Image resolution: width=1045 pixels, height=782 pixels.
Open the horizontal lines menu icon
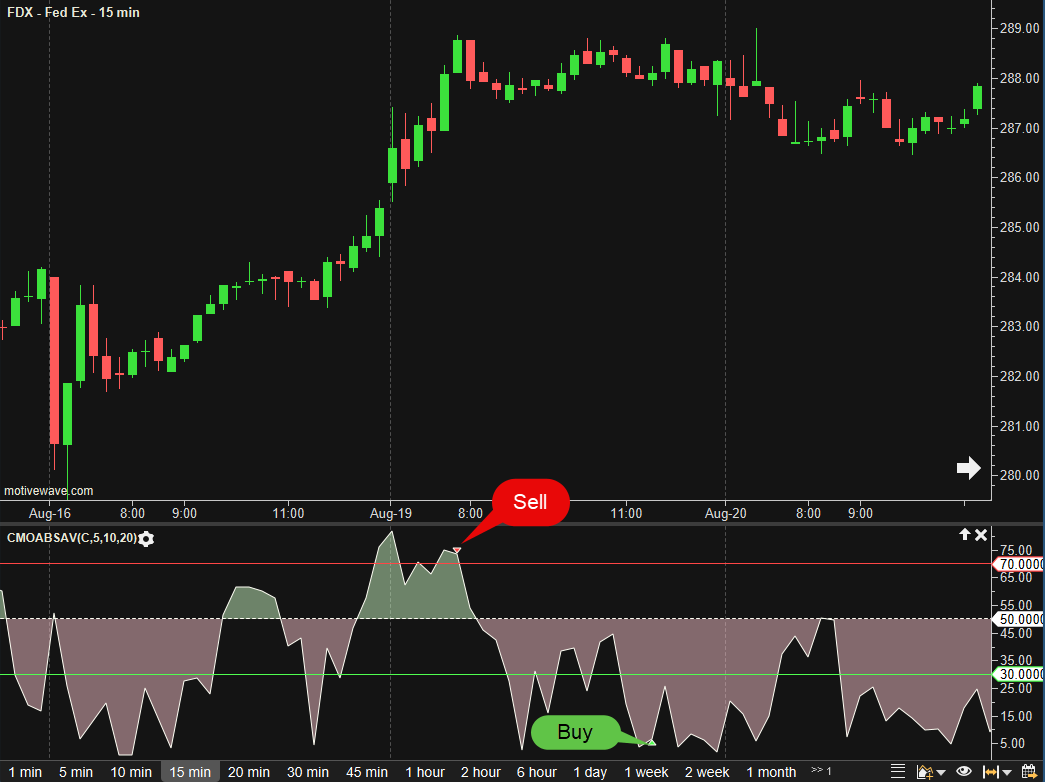(897, 771)
